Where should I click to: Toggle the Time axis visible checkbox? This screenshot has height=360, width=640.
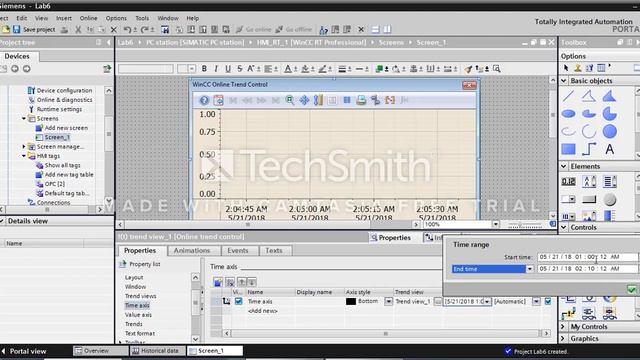pos(238,301)
